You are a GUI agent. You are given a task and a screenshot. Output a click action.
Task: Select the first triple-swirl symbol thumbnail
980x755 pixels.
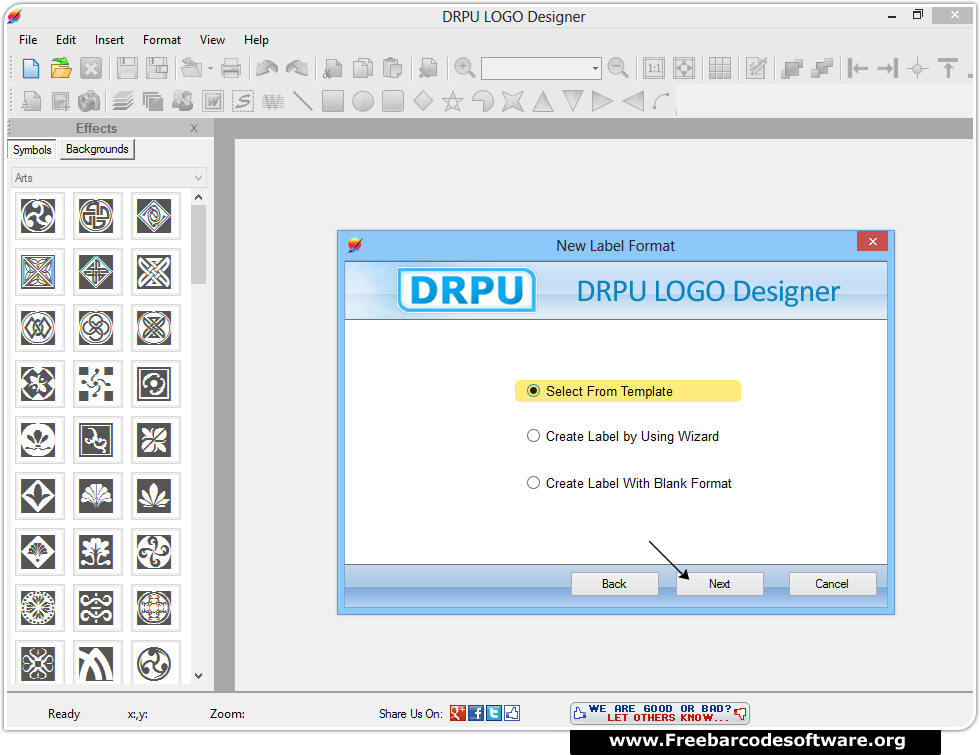click(x=38, y=216)
